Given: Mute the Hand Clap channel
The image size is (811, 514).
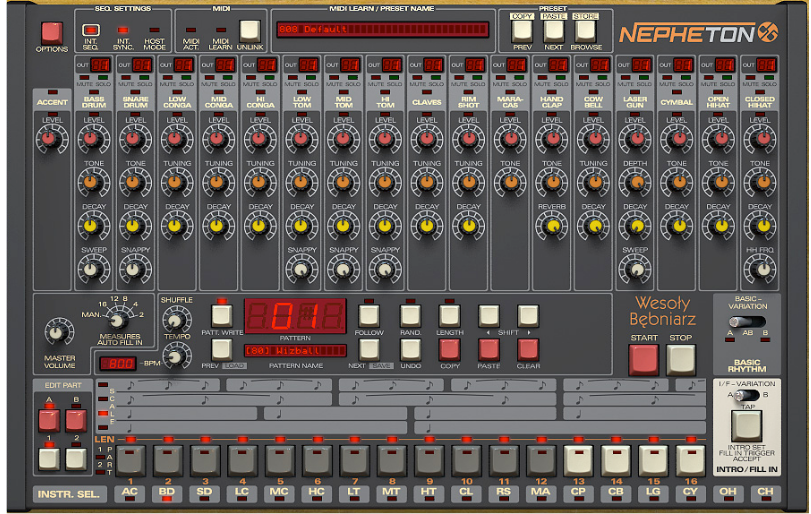Looking at the screenshot, I should (x=542, y=78).
